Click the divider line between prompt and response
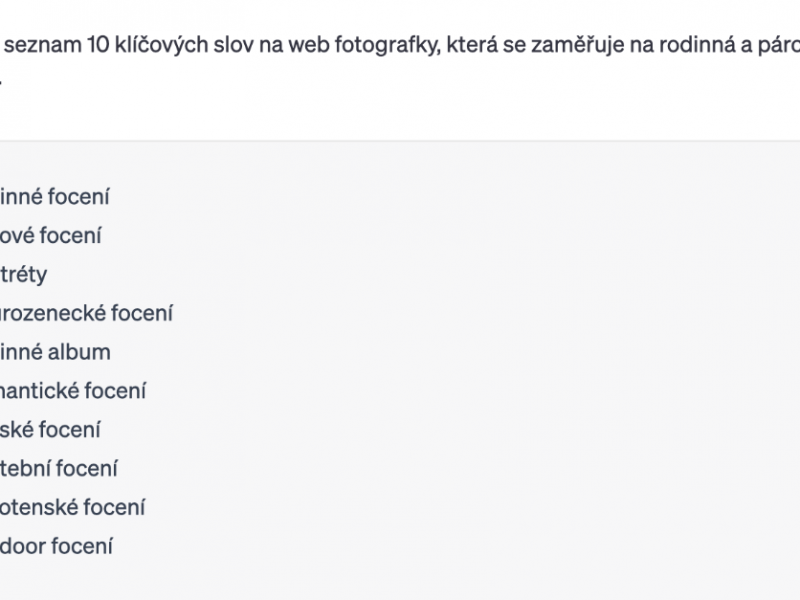 [400, 140]
